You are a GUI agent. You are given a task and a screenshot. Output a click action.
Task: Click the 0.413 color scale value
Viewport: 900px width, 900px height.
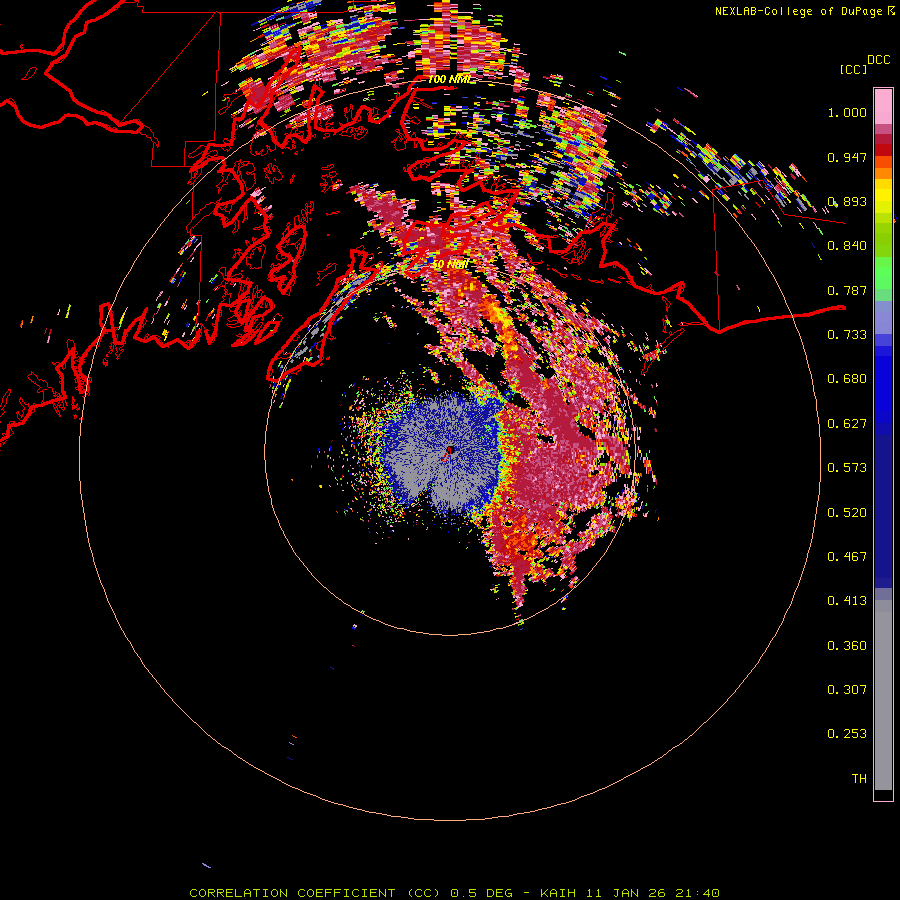pos(847,601)
